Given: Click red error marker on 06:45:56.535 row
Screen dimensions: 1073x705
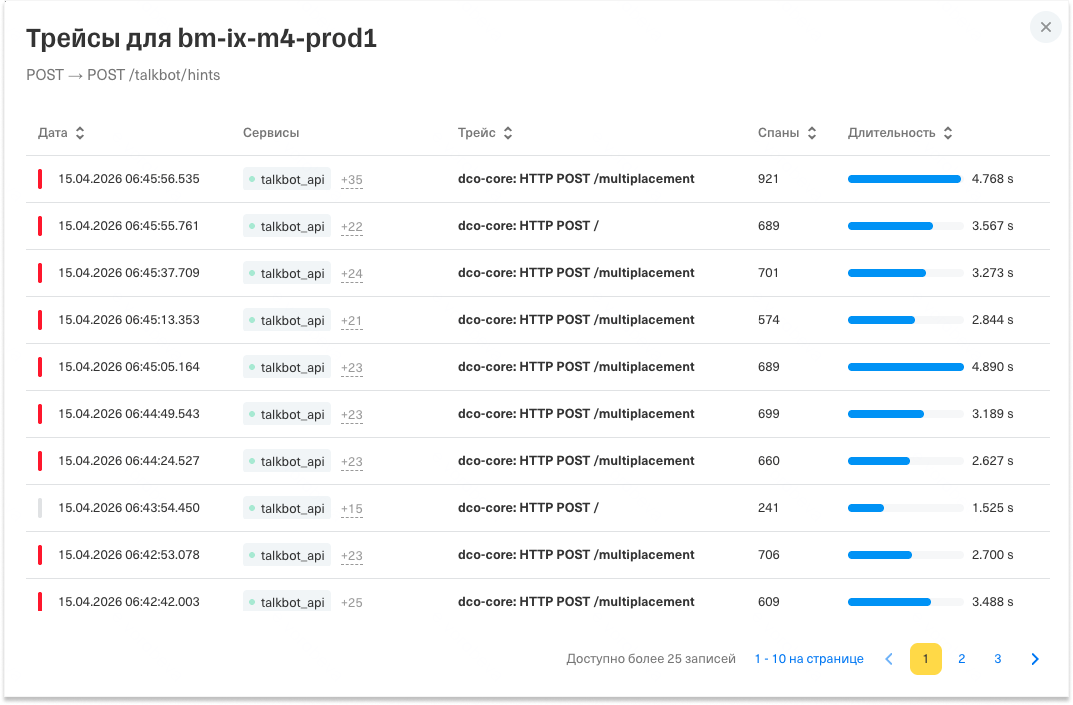Looking at the screenshot, I should click(x=40, y=179).
